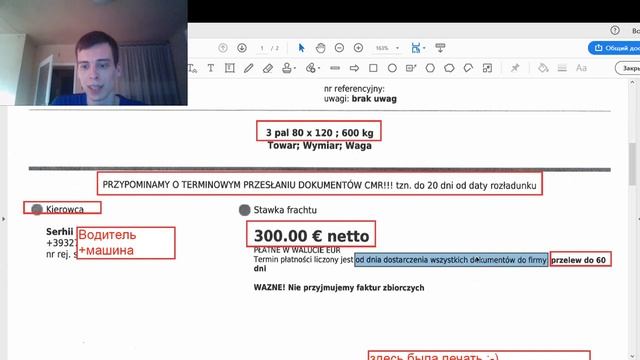
Task: Click the 'WAŻNE! Nie przyjmujemy faktur zbiorczych' line
Action: [339, 288]
